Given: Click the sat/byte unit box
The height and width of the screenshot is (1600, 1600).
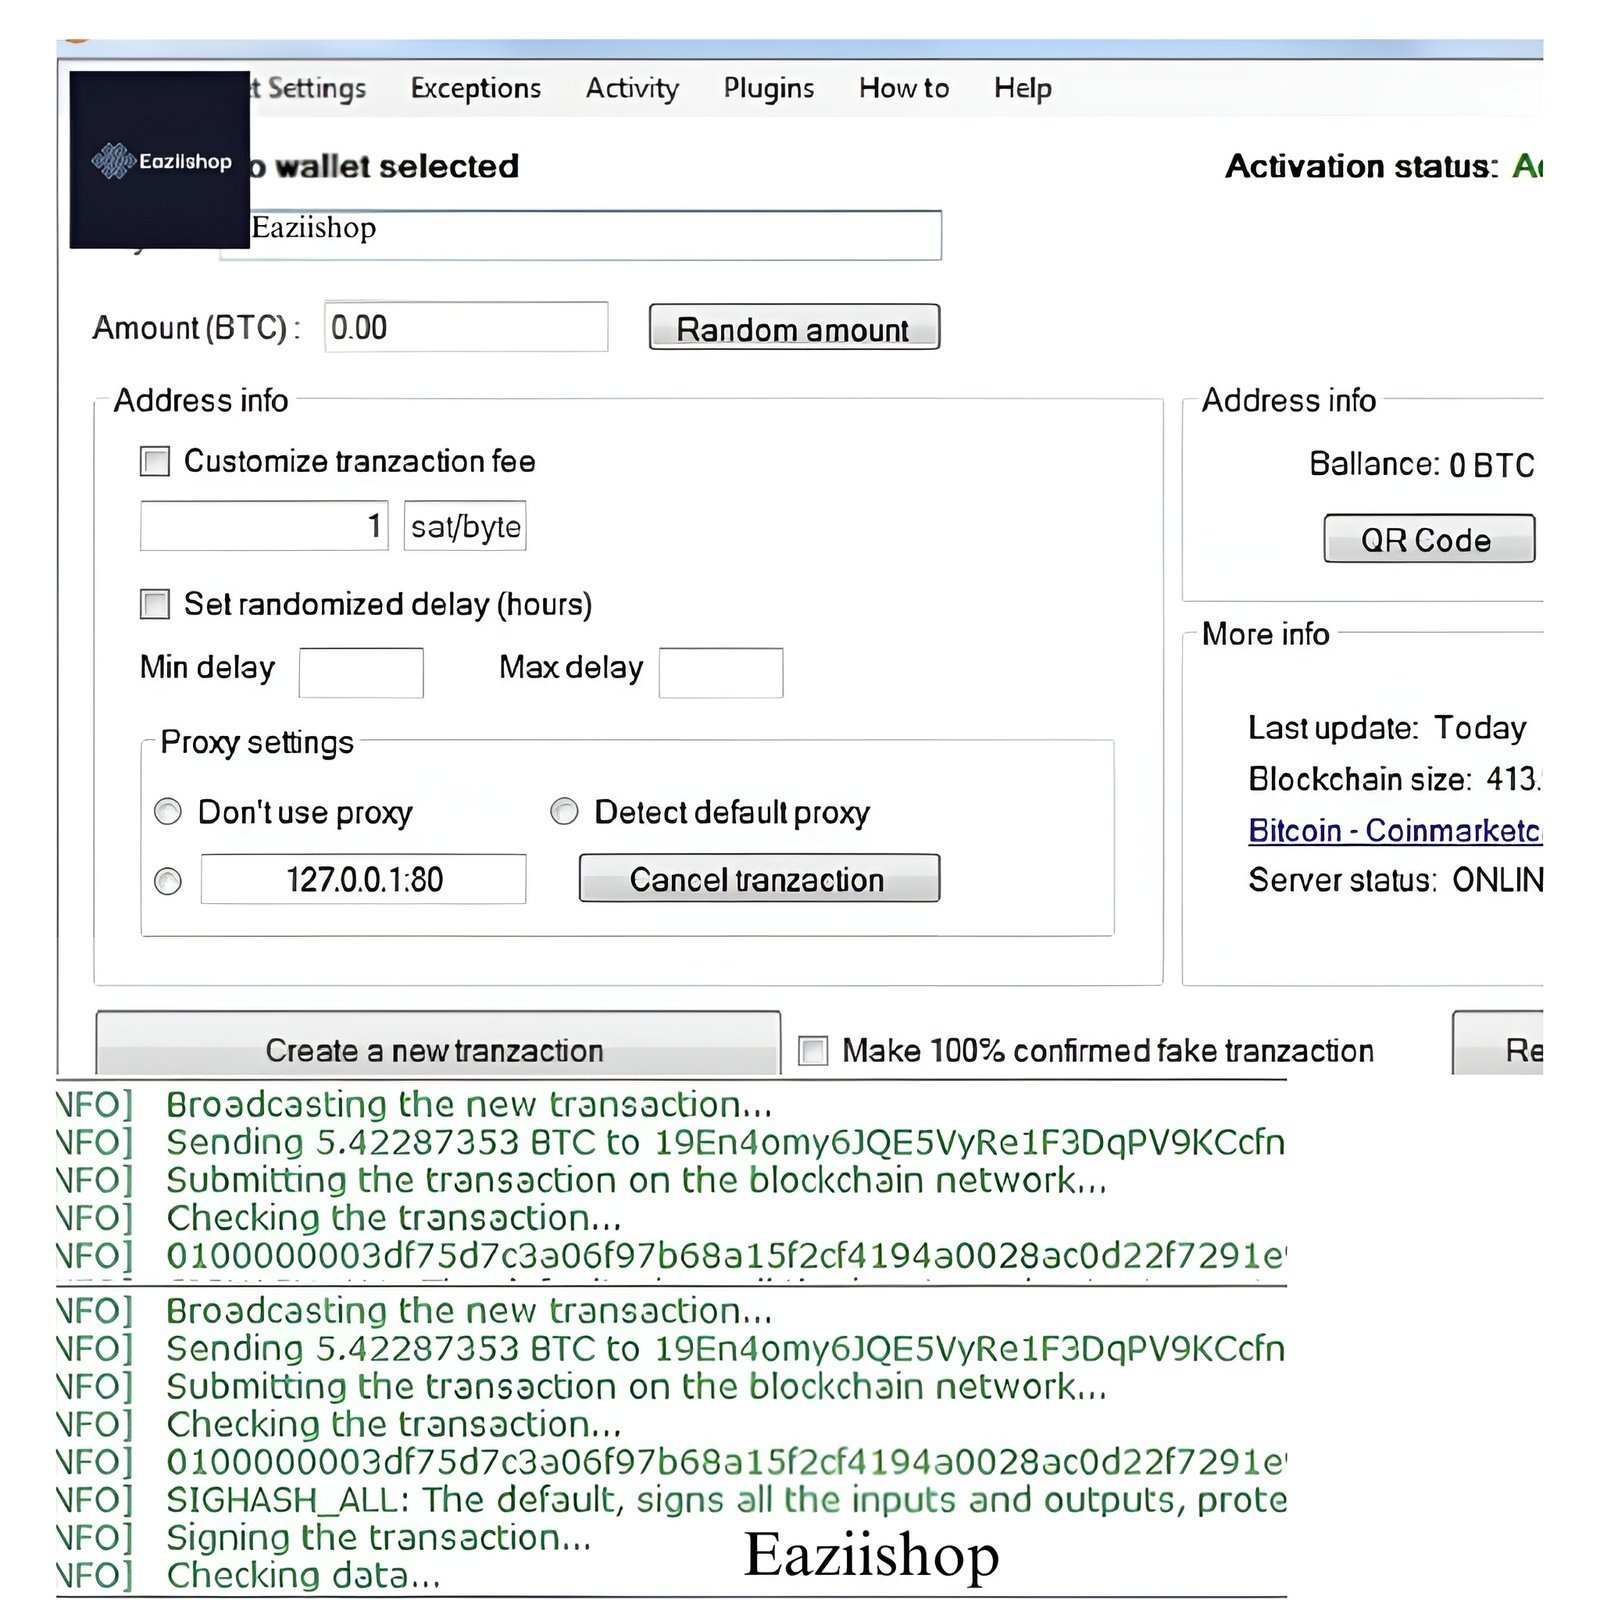Looking at the screenshot, I should click(465, 526).
